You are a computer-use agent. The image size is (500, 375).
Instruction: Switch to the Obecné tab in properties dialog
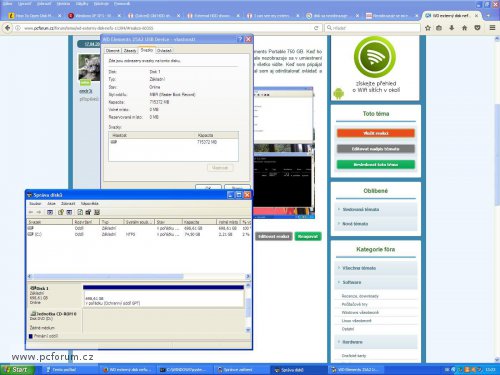pyautogui.click(x=113, y=51)
